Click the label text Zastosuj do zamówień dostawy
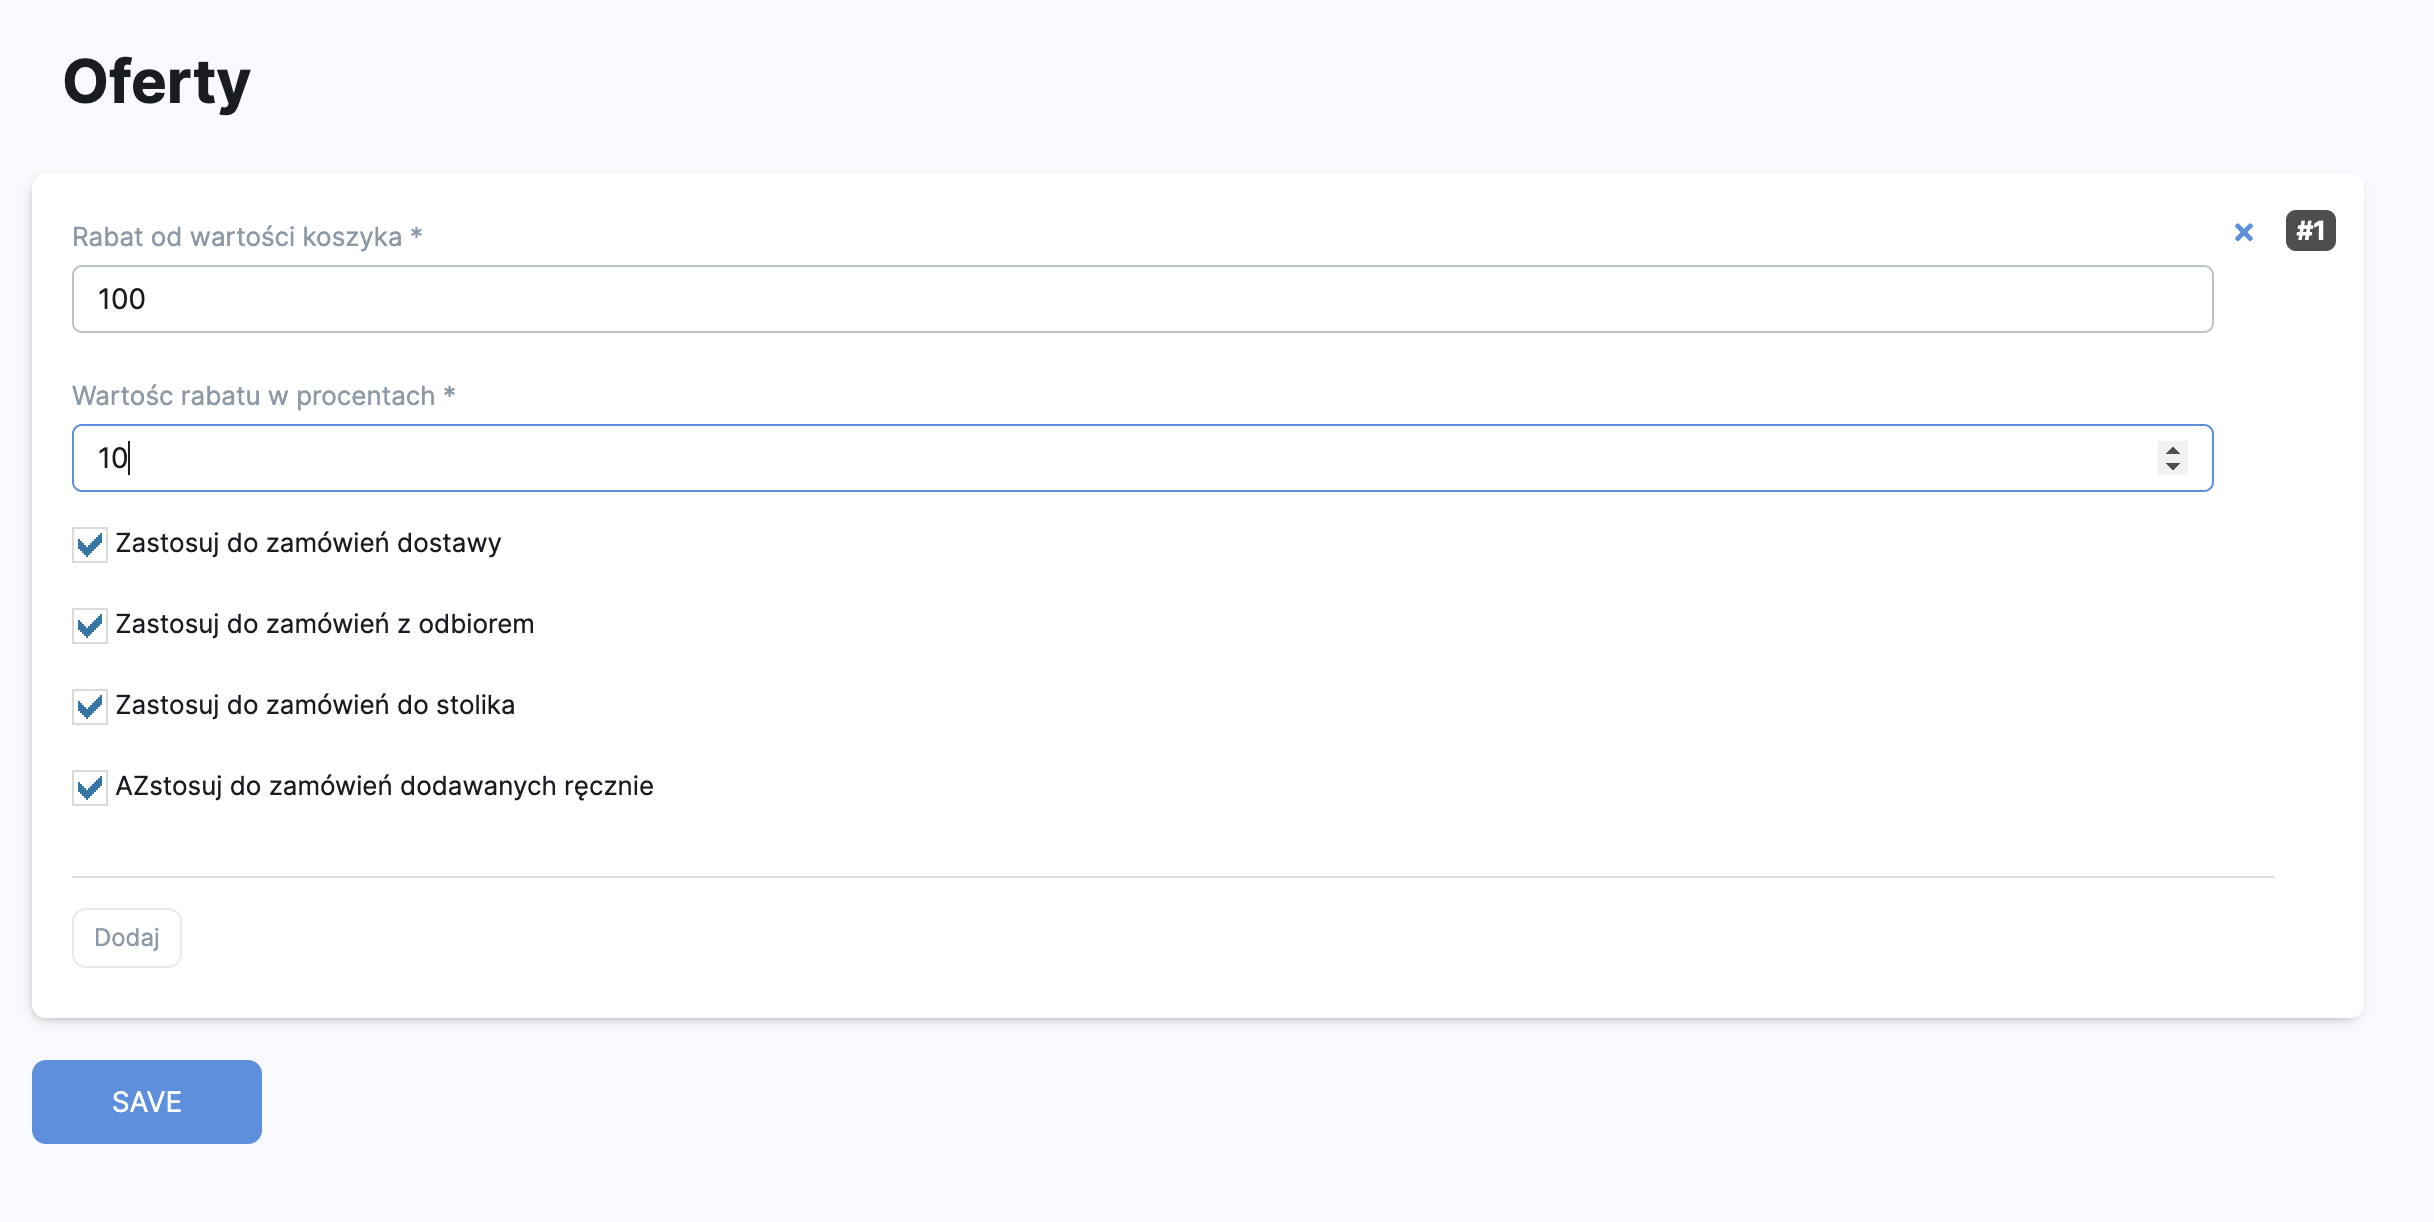The width and height of the screenshot is (2434, 1222). 308,543
